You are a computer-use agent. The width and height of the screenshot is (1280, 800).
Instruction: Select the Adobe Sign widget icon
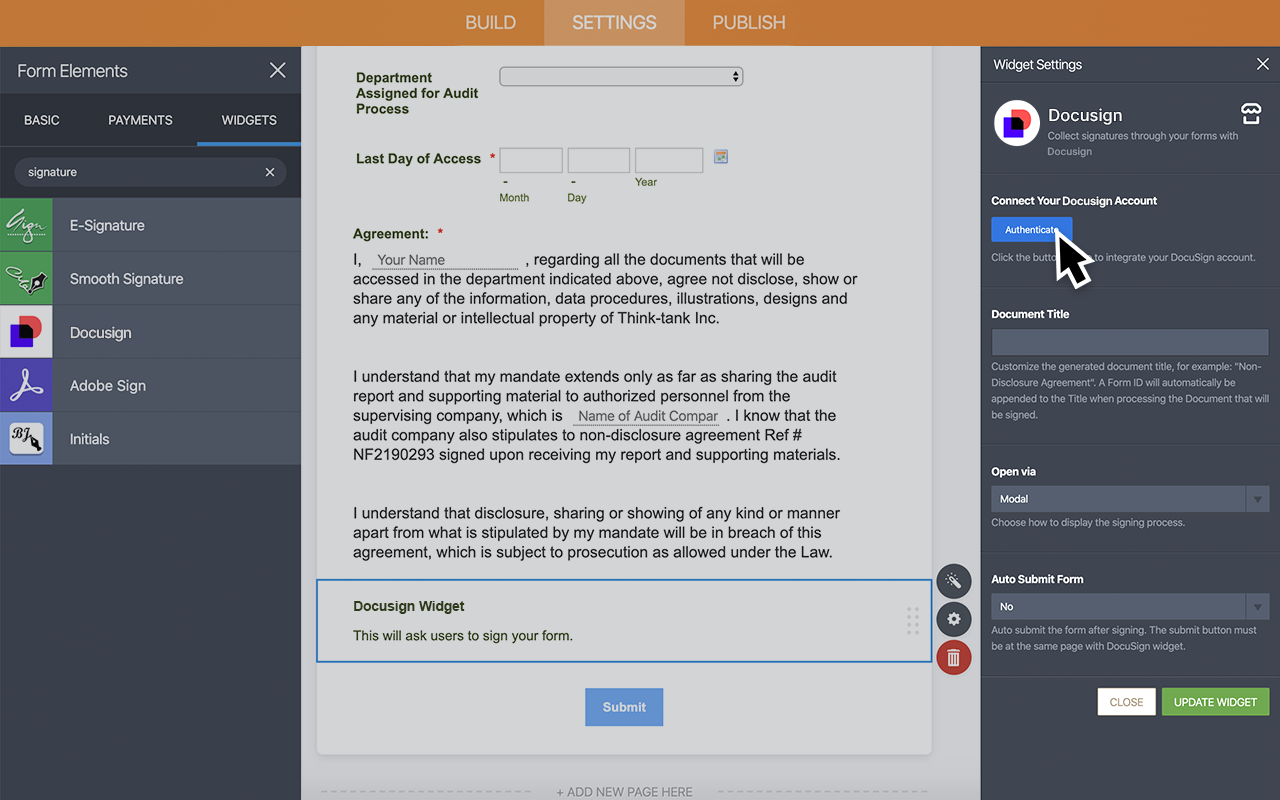tap(26, 385)
